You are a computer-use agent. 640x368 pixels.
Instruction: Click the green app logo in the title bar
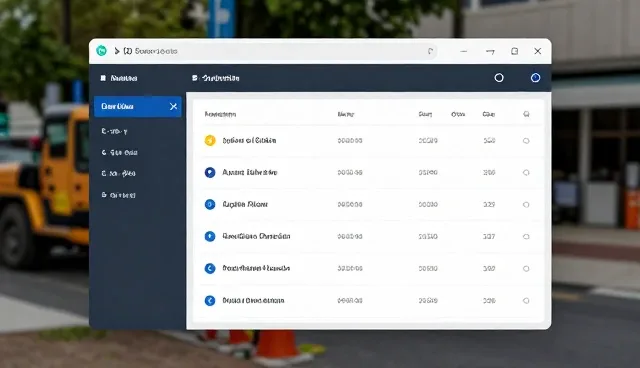tap(101, 51)
